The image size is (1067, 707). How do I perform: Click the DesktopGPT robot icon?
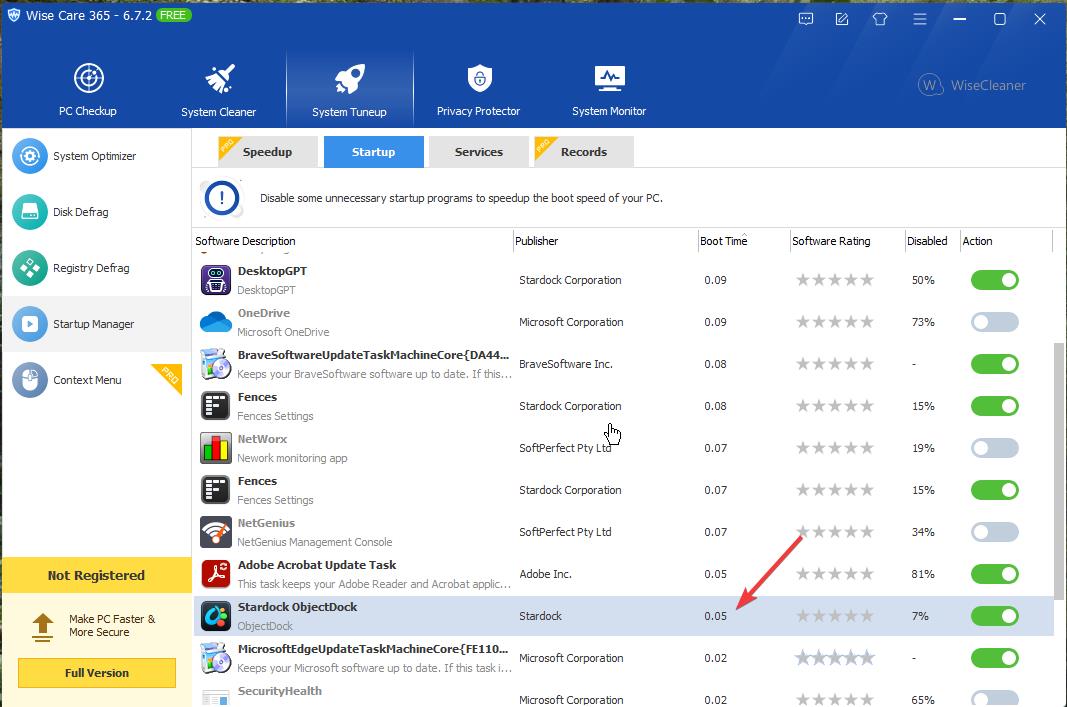[x=216, y=280]
